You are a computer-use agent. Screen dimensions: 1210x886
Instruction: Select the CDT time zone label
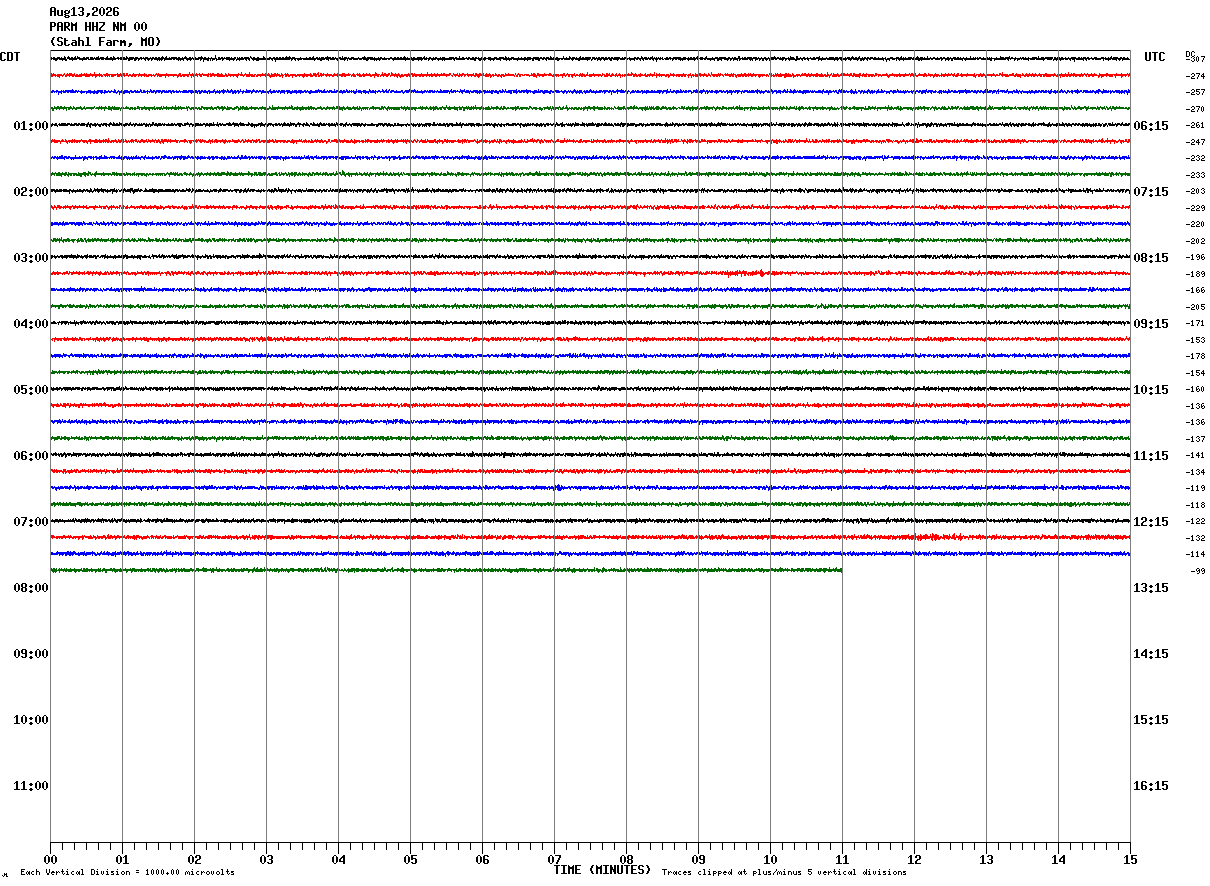(x=10, y=57)
